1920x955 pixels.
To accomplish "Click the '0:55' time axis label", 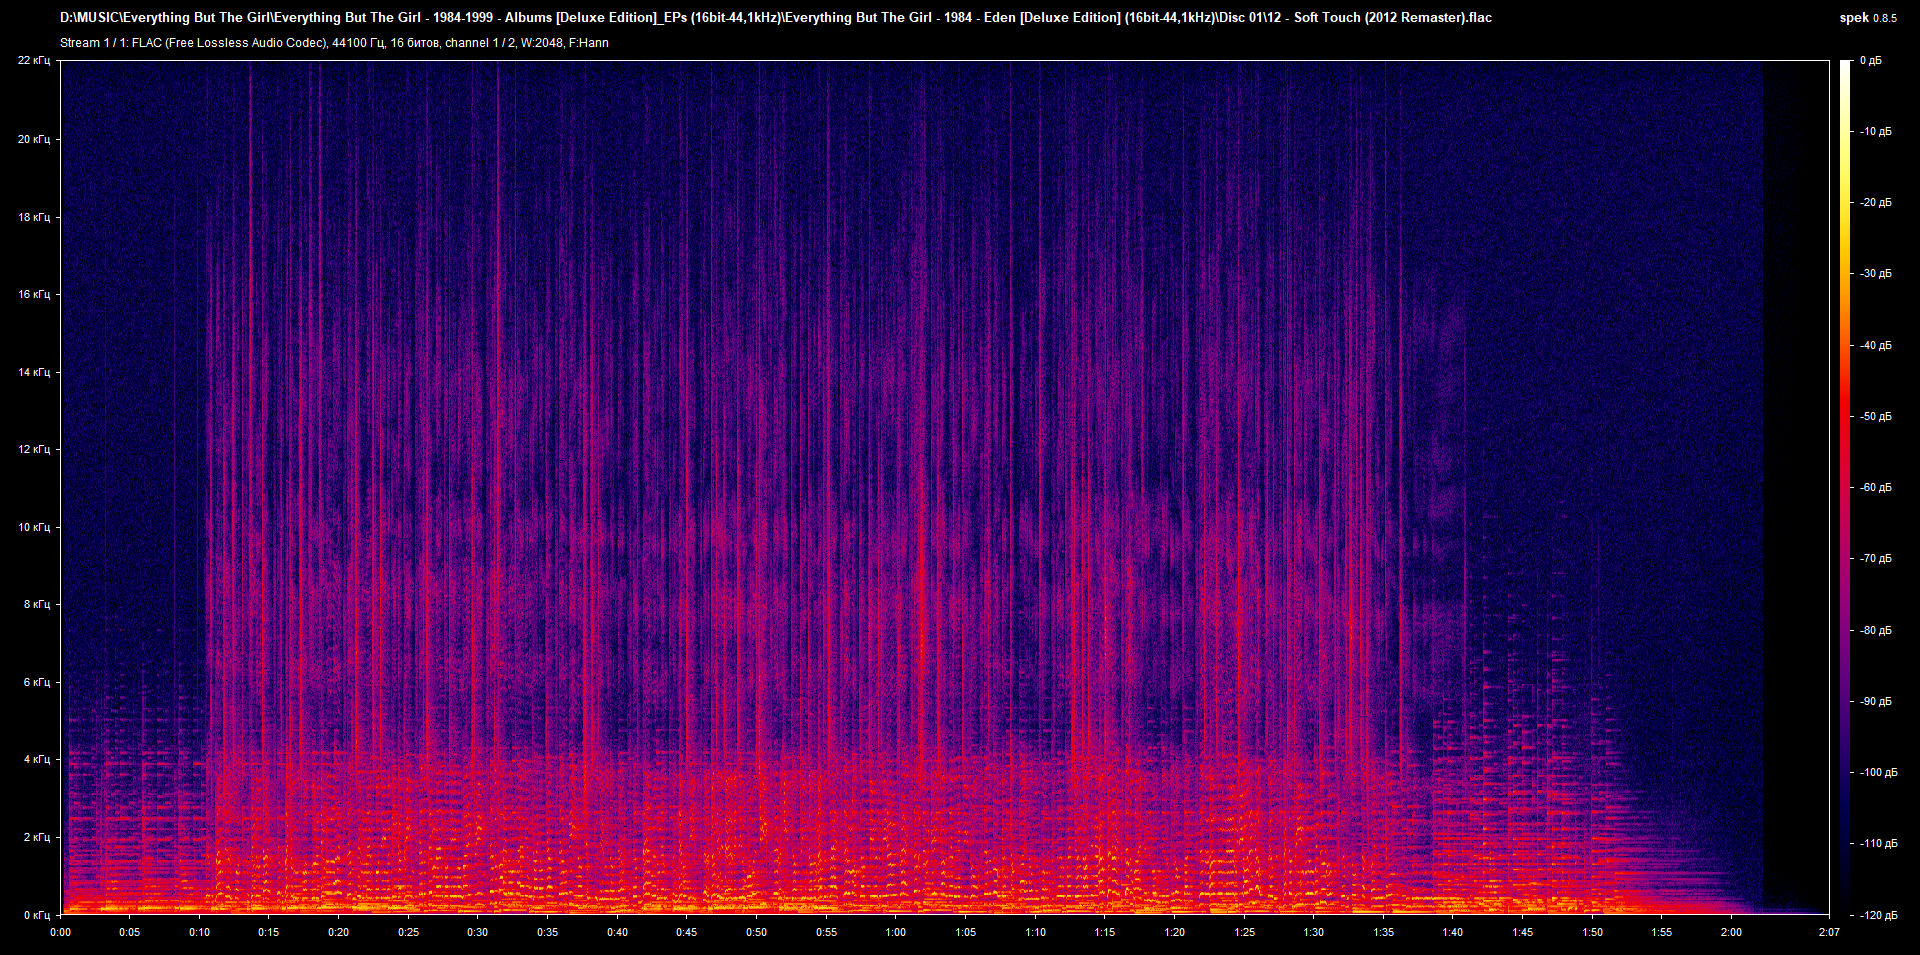I will pos(827,932).
